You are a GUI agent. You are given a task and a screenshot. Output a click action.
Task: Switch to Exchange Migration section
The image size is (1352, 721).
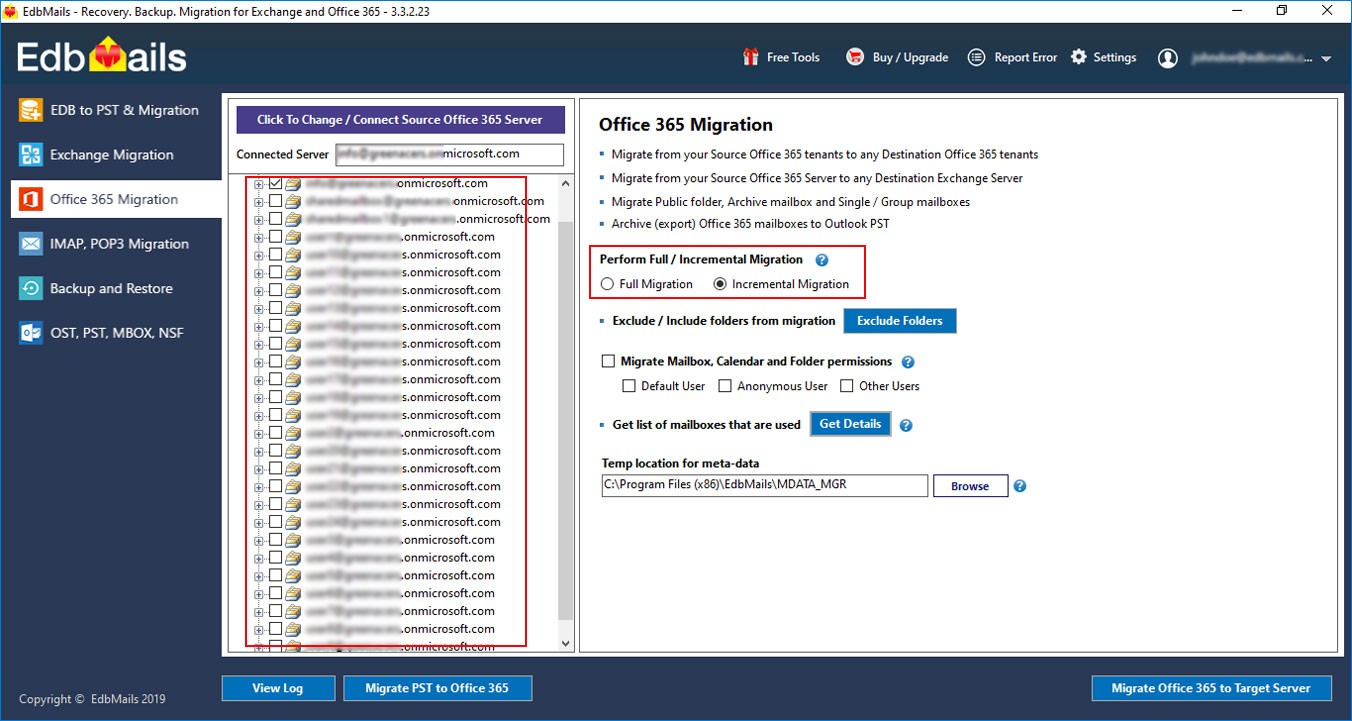pos(115,155)
